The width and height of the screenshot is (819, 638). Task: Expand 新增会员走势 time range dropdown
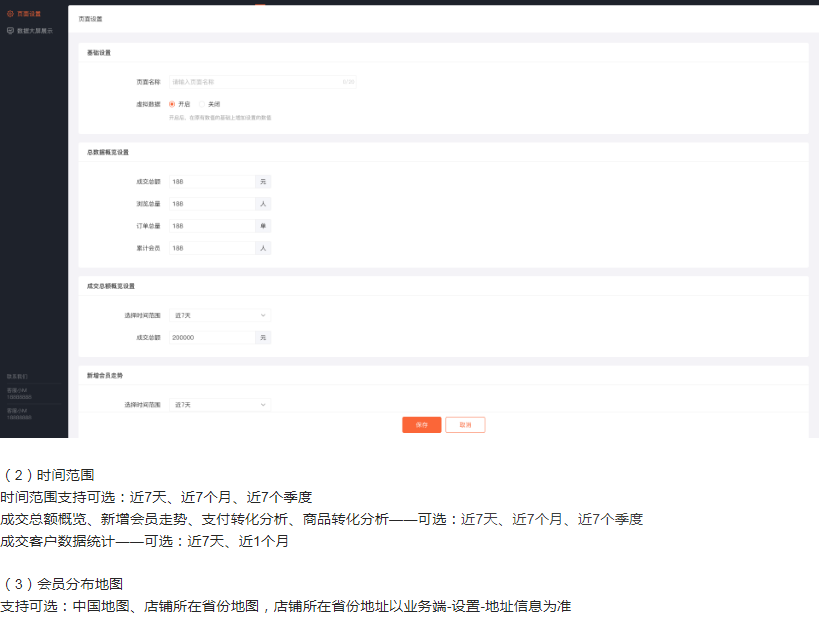[x=219, y=405]
